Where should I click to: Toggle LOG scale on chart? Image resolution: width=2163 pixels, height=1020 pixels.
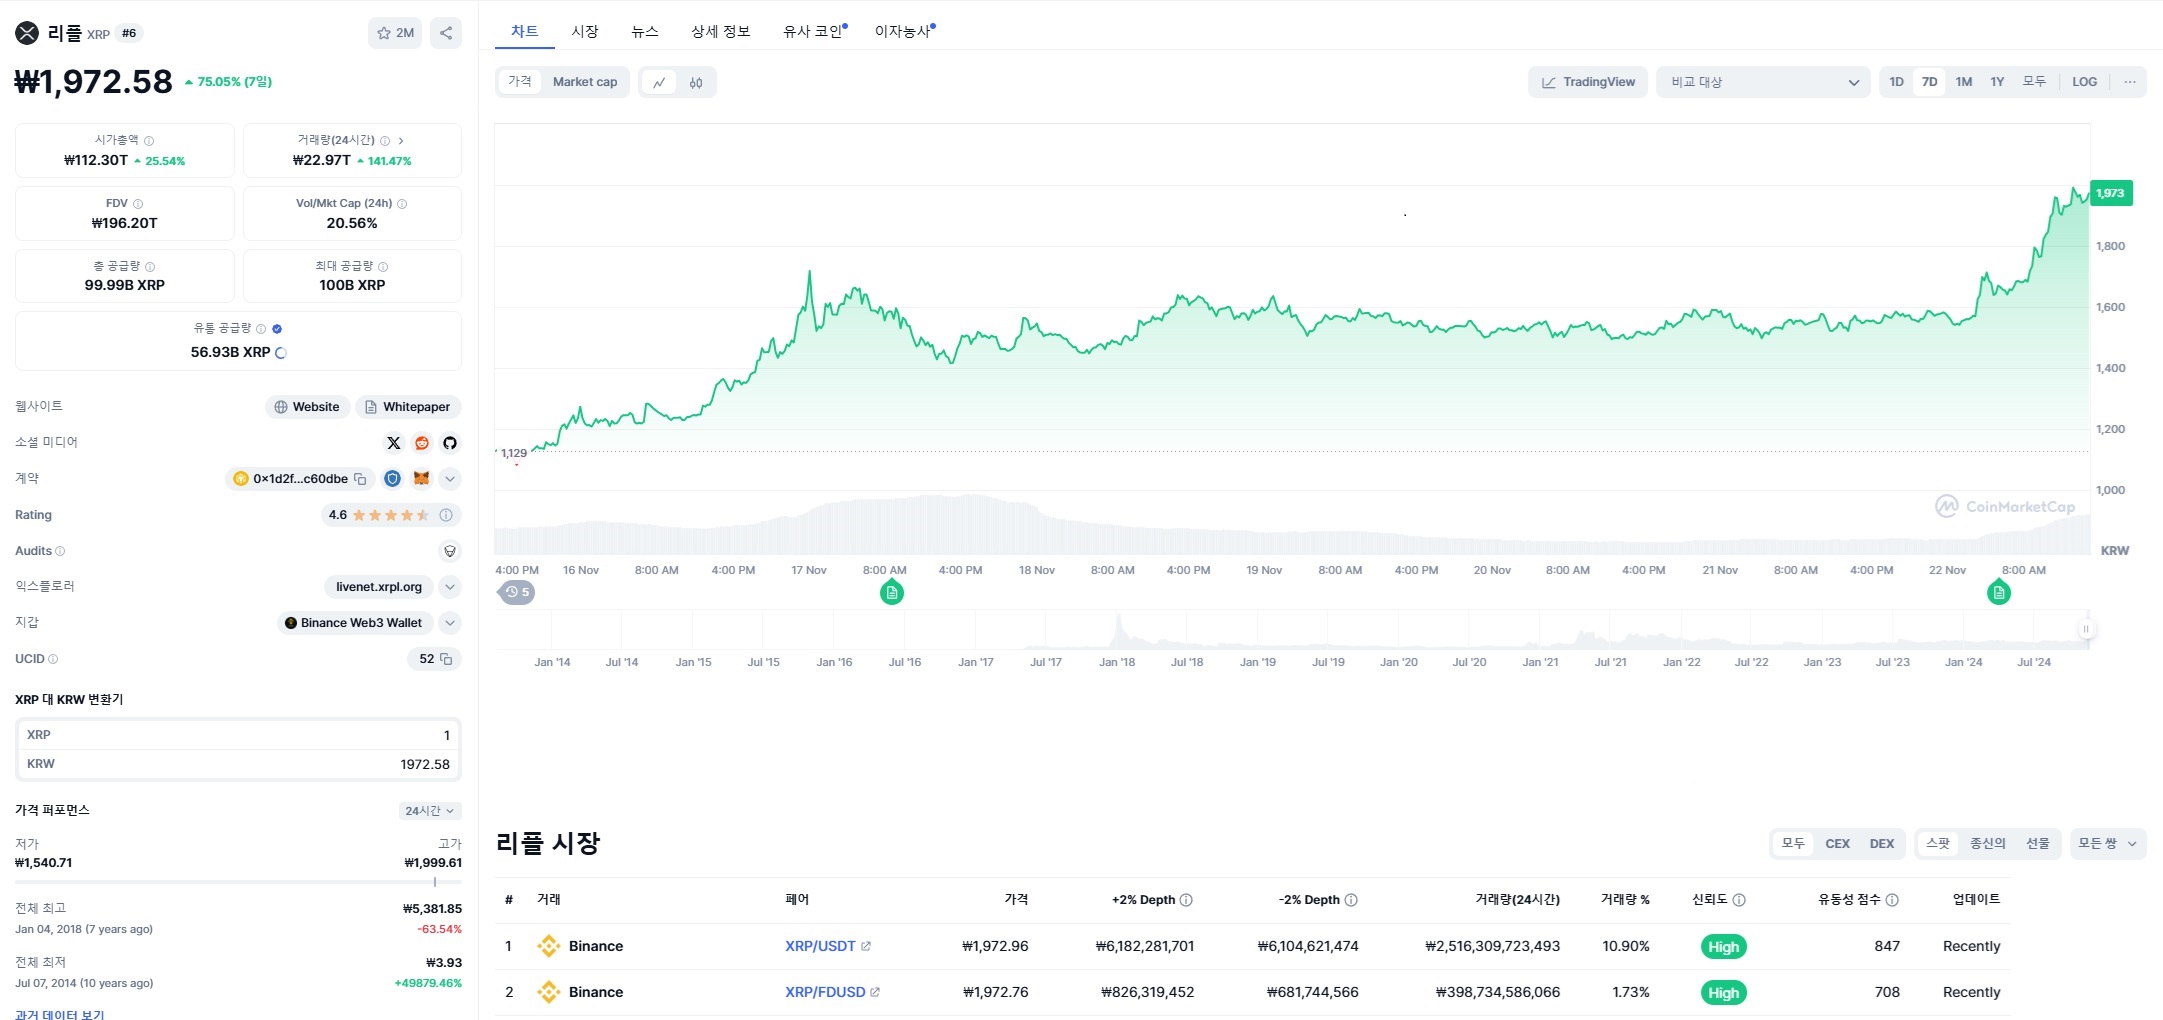[x=2084, y=82]
